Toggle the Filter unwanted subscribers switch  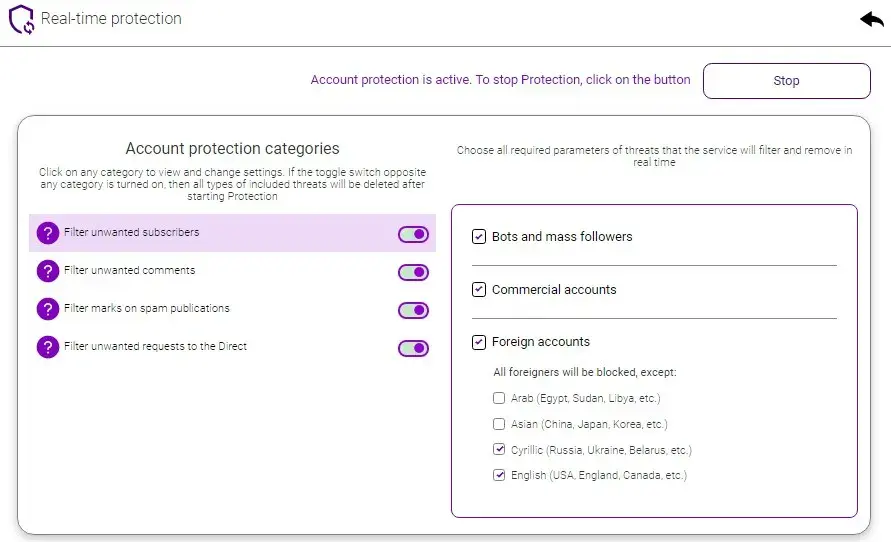tap(413, 234)
